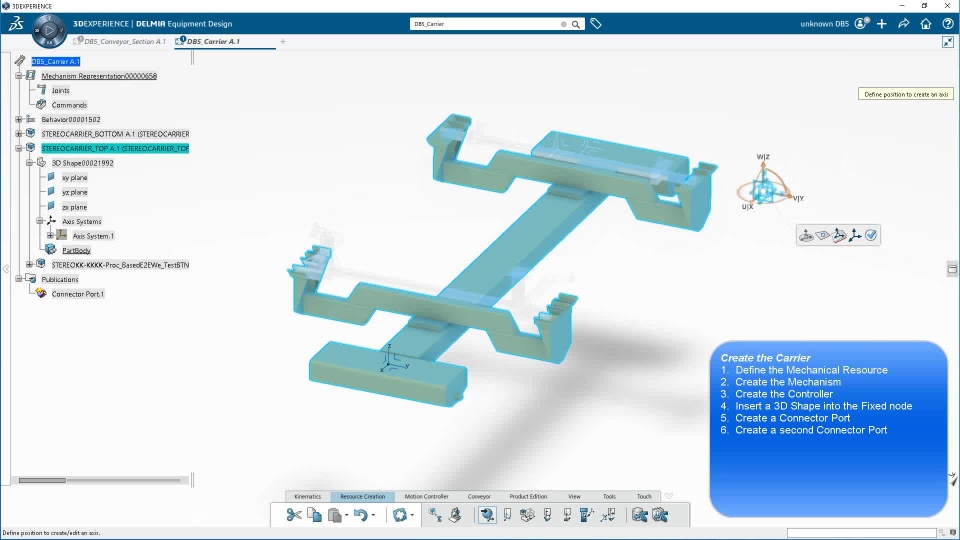Open the View tab in action bar
The width and height of the screenshot is (960, 540).
tap(574, 497)
